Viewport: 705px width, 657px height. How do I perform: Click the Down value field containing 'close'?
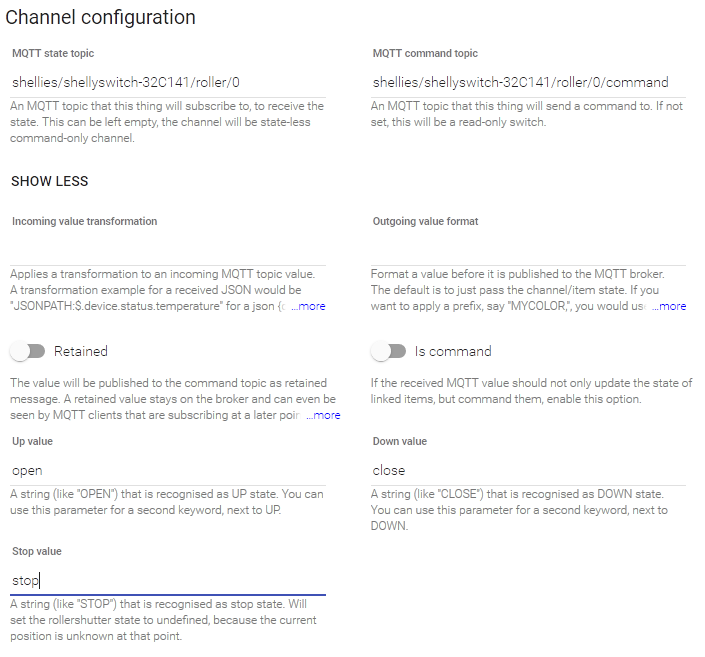click(528, 470)
